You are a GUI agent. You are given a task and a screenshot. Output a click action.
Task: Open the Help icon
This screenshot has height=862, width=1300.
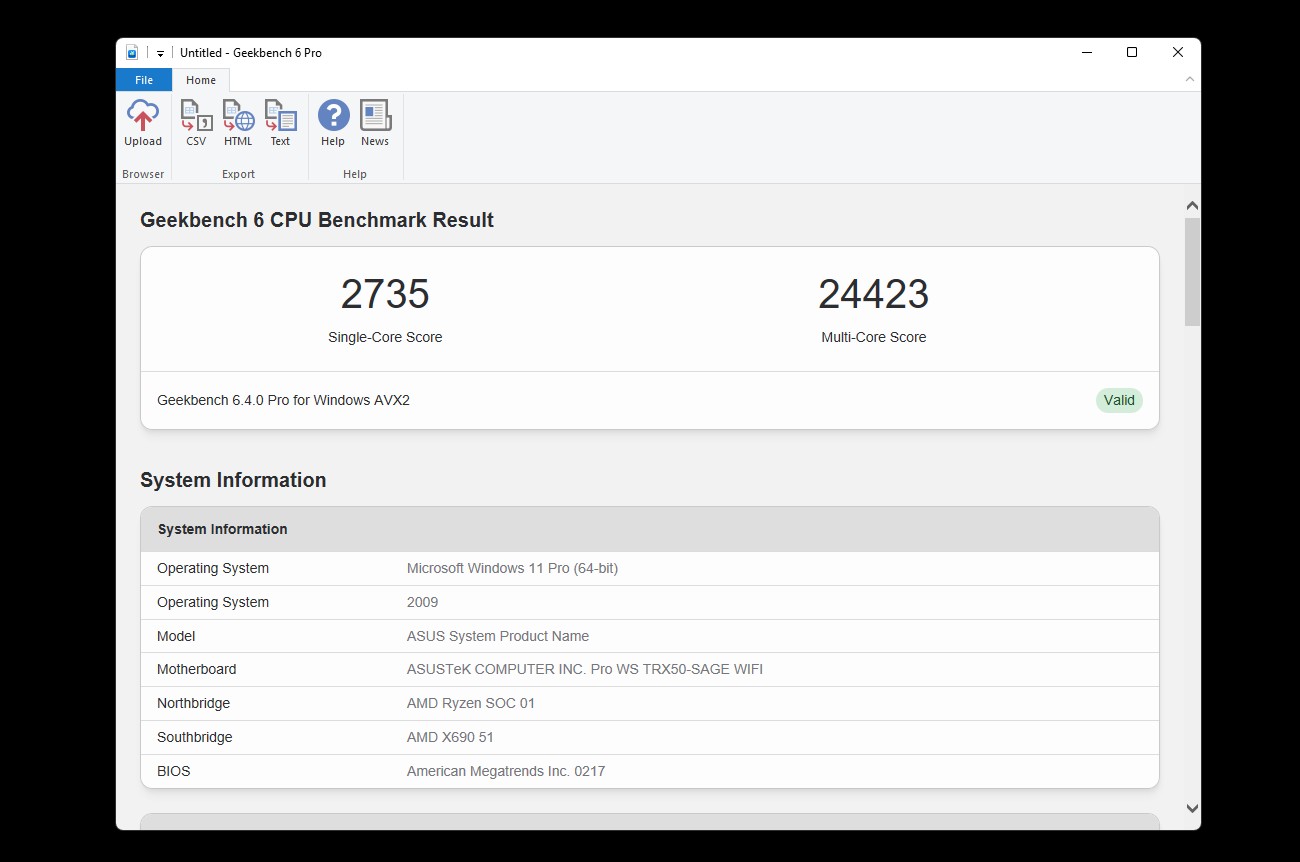click(x=333, y=124)
